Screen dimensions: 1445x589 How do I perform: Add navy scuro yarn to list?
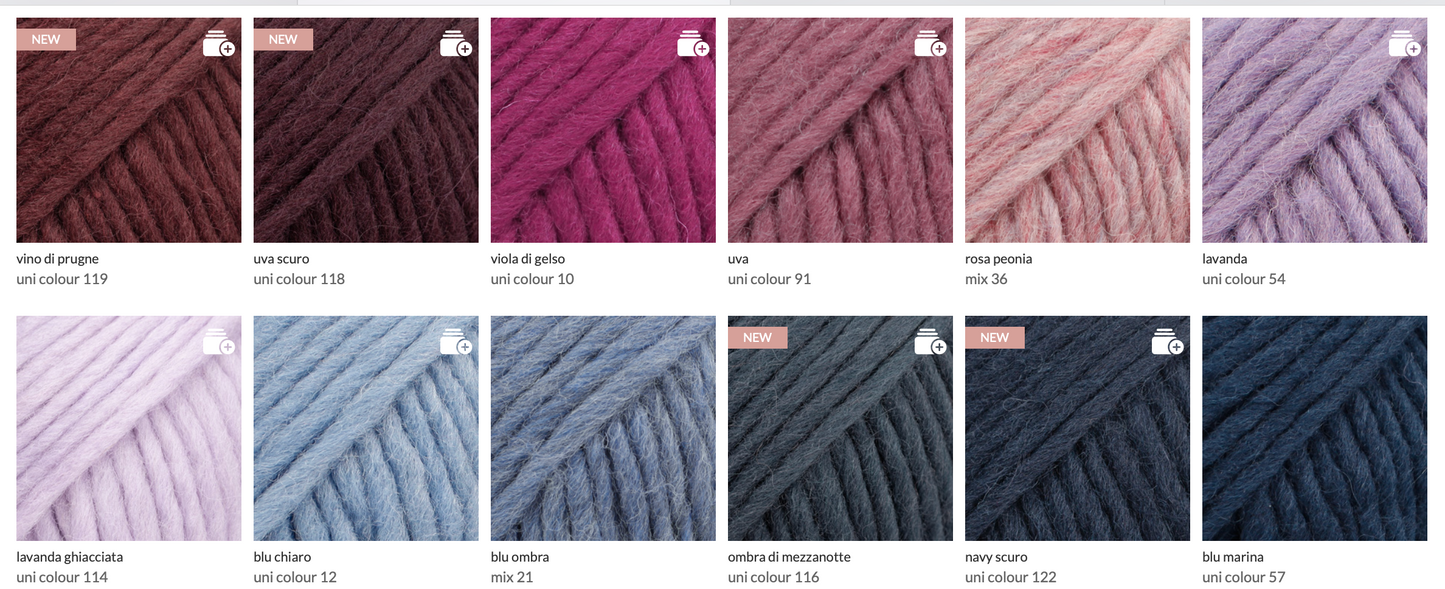click(1167, 342)
